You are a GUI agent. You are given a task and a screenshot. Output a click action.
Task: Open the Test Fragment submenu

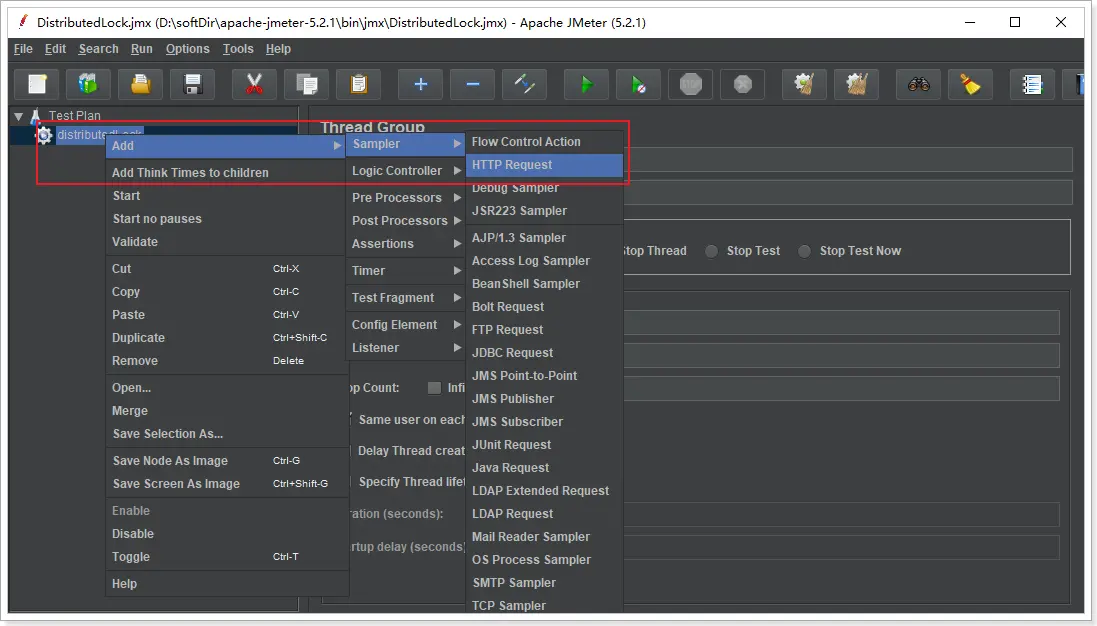coord(406,298)
